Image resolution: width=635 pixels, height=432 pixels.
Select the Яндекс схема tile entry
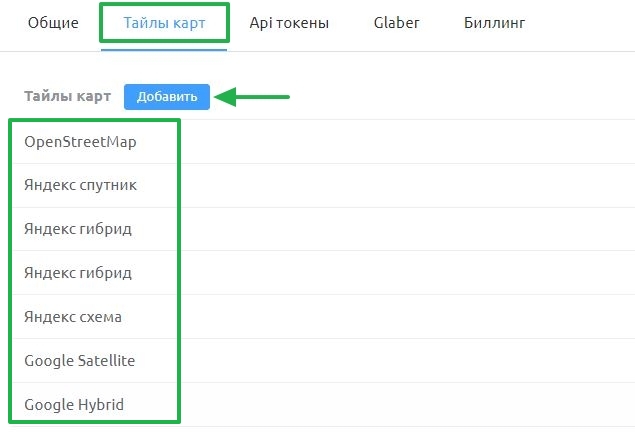[x=73, y=317]
